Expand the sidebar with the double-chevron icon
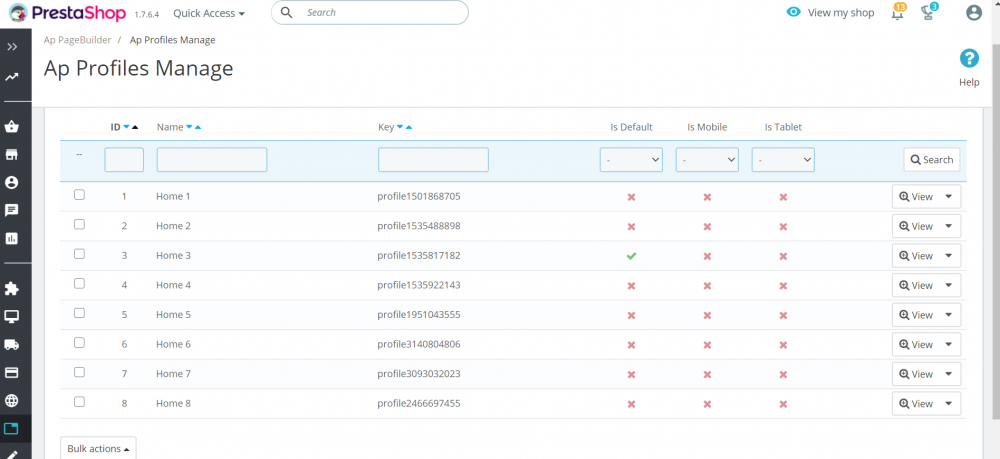The height and width of the screenshot is (459, 1000). (x=12, y=47)
